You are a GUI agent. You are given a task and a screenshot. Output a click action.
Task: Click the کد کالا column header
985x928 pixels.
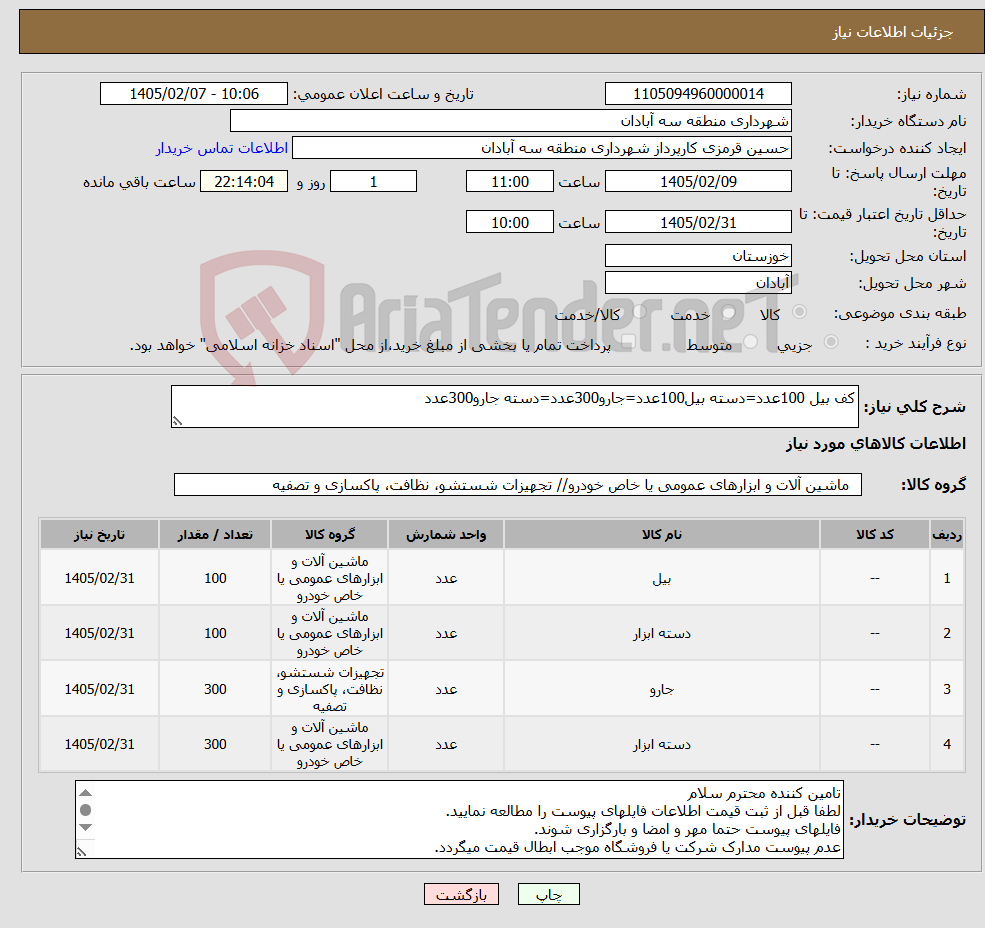(x=874, y=534)
